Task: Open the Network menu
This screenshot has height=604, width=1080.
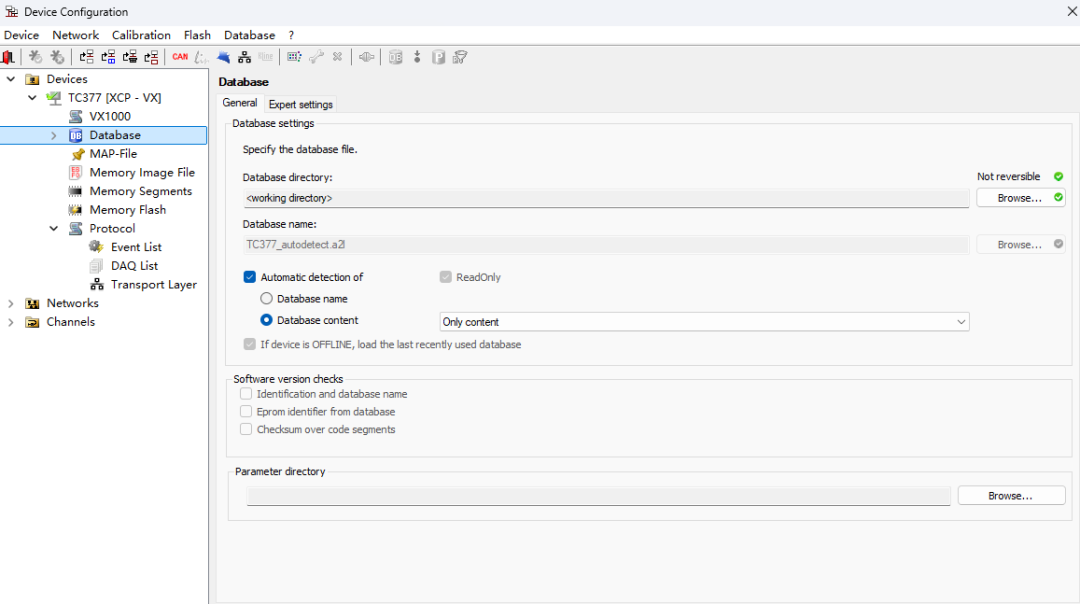Action: (x=76, y=35)
